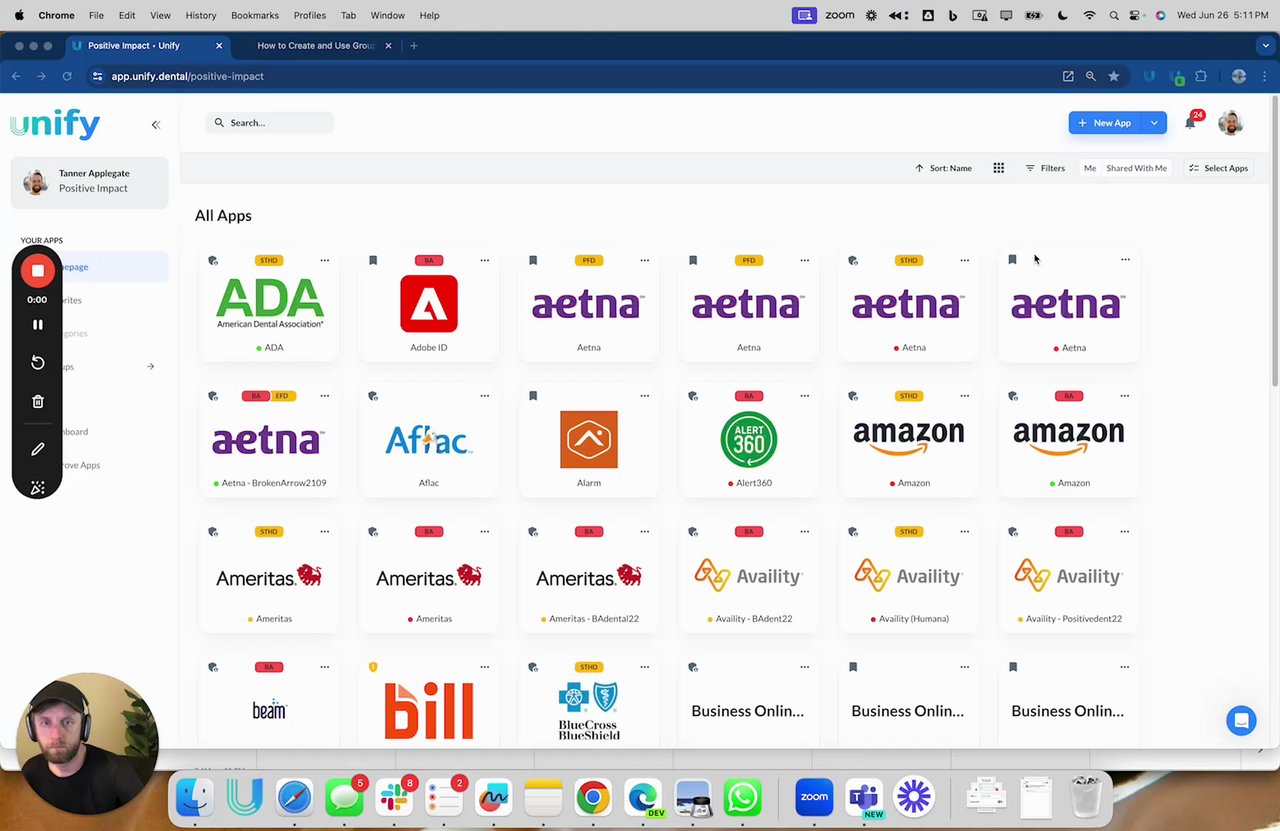Viewport: 1280px width, 831px height.
Task: Open the Aflac app card
Action: [x=429, y=440]
